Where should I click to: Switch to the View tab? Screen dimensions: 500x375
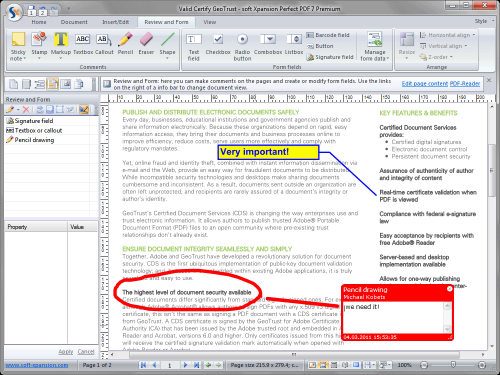coord(210,22)
